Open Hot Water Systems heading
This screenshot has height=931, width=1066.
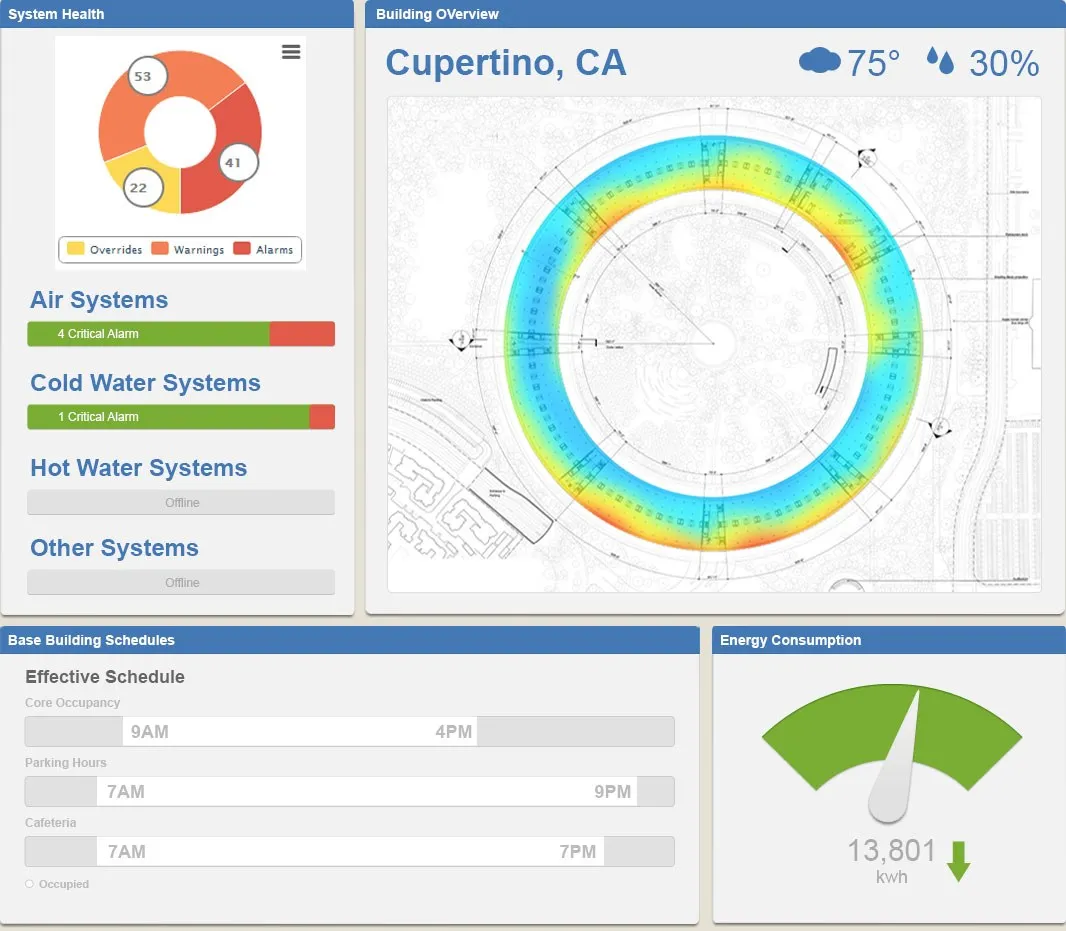[139, 468]
